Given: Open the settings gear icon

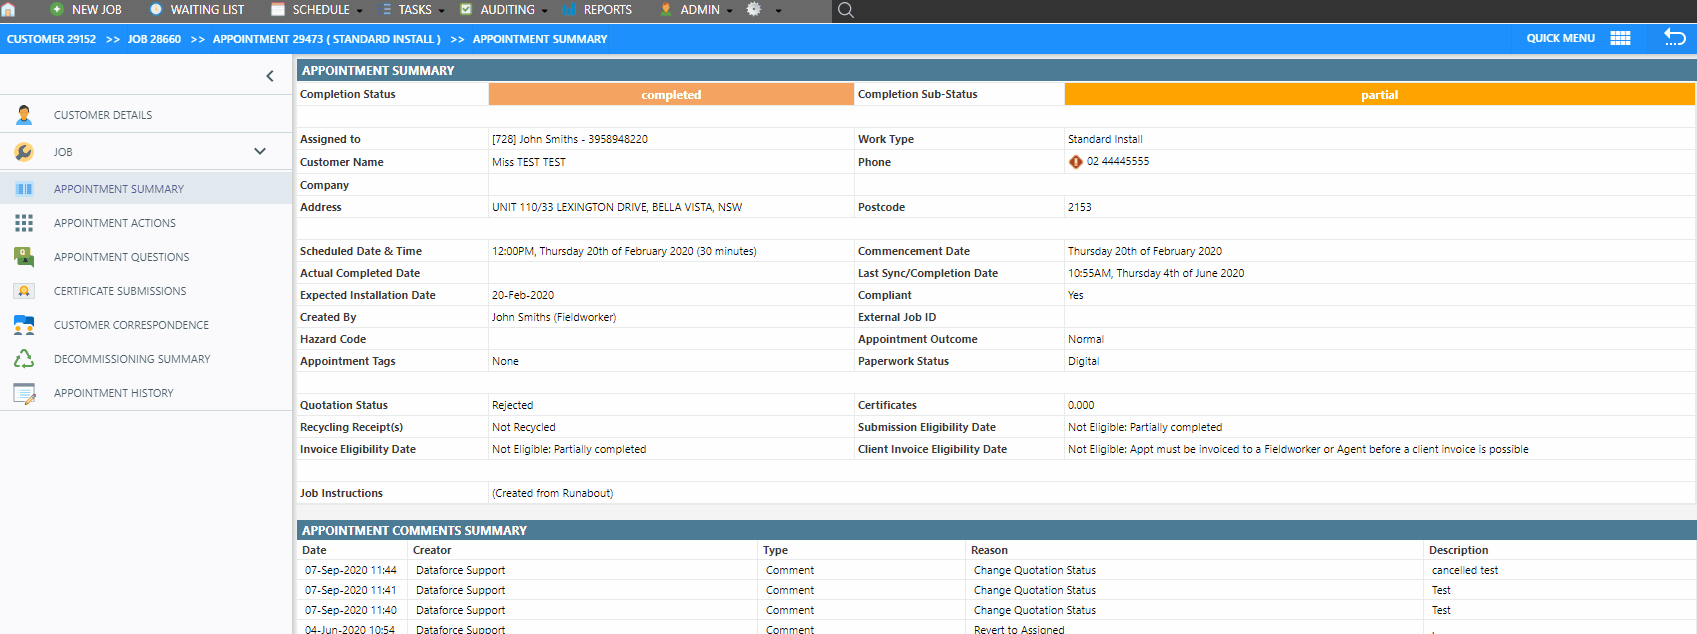Looking at the screenshot, I should coord(754,9).
